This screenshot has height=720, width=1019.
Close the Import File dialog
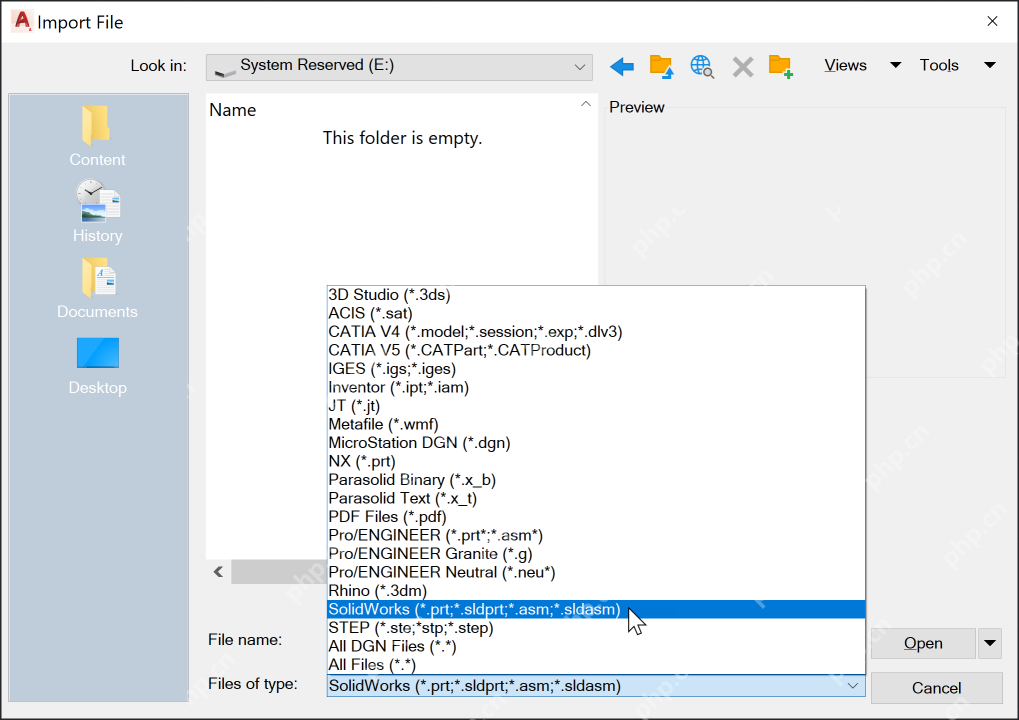(x=992, y=21)
